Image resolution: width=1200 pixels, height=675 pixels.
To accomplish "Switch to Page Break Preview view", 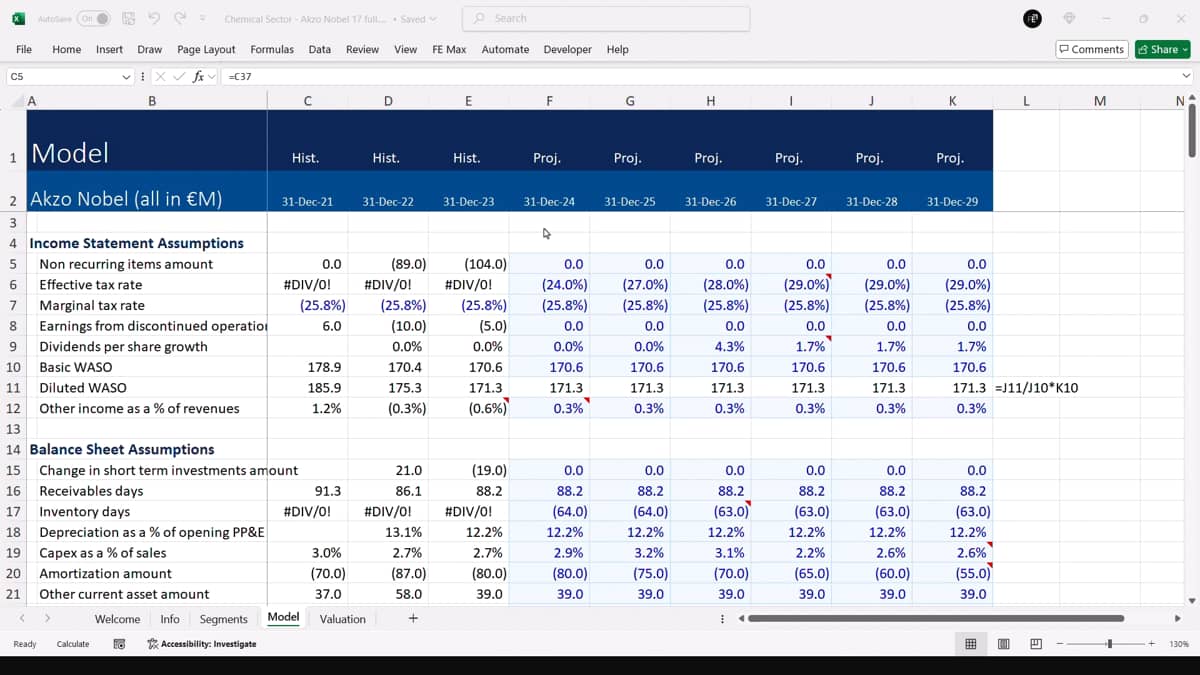I will [1036, 644].
